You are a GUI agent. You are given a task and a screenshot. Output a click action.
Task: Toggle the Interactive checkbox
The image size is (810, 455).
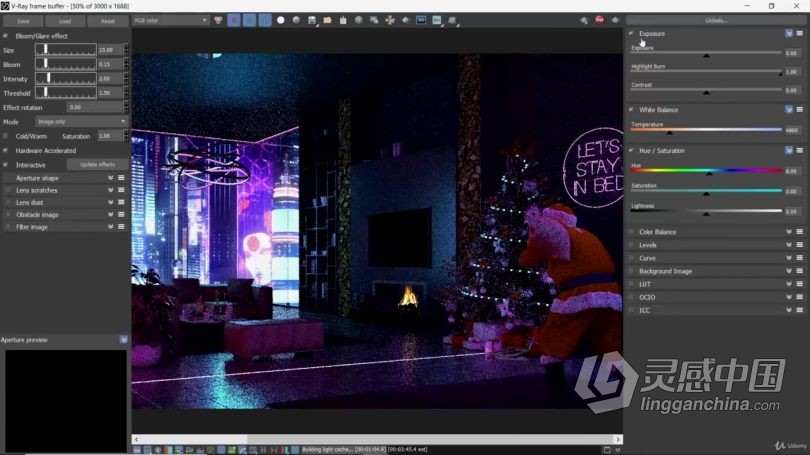pos(6,165)
